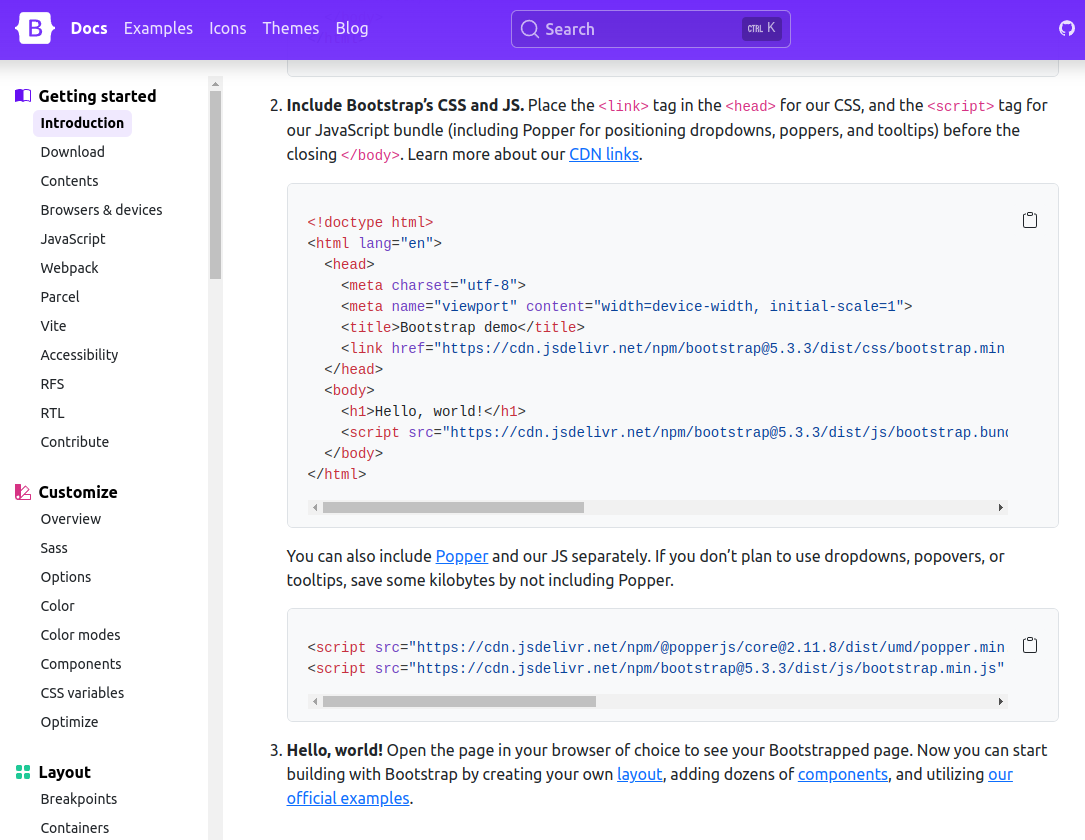Image resolution: width=1085 pixels, height=840 pixels.
Task: Click the Layout section heading
Action: (x=64, y=773)
